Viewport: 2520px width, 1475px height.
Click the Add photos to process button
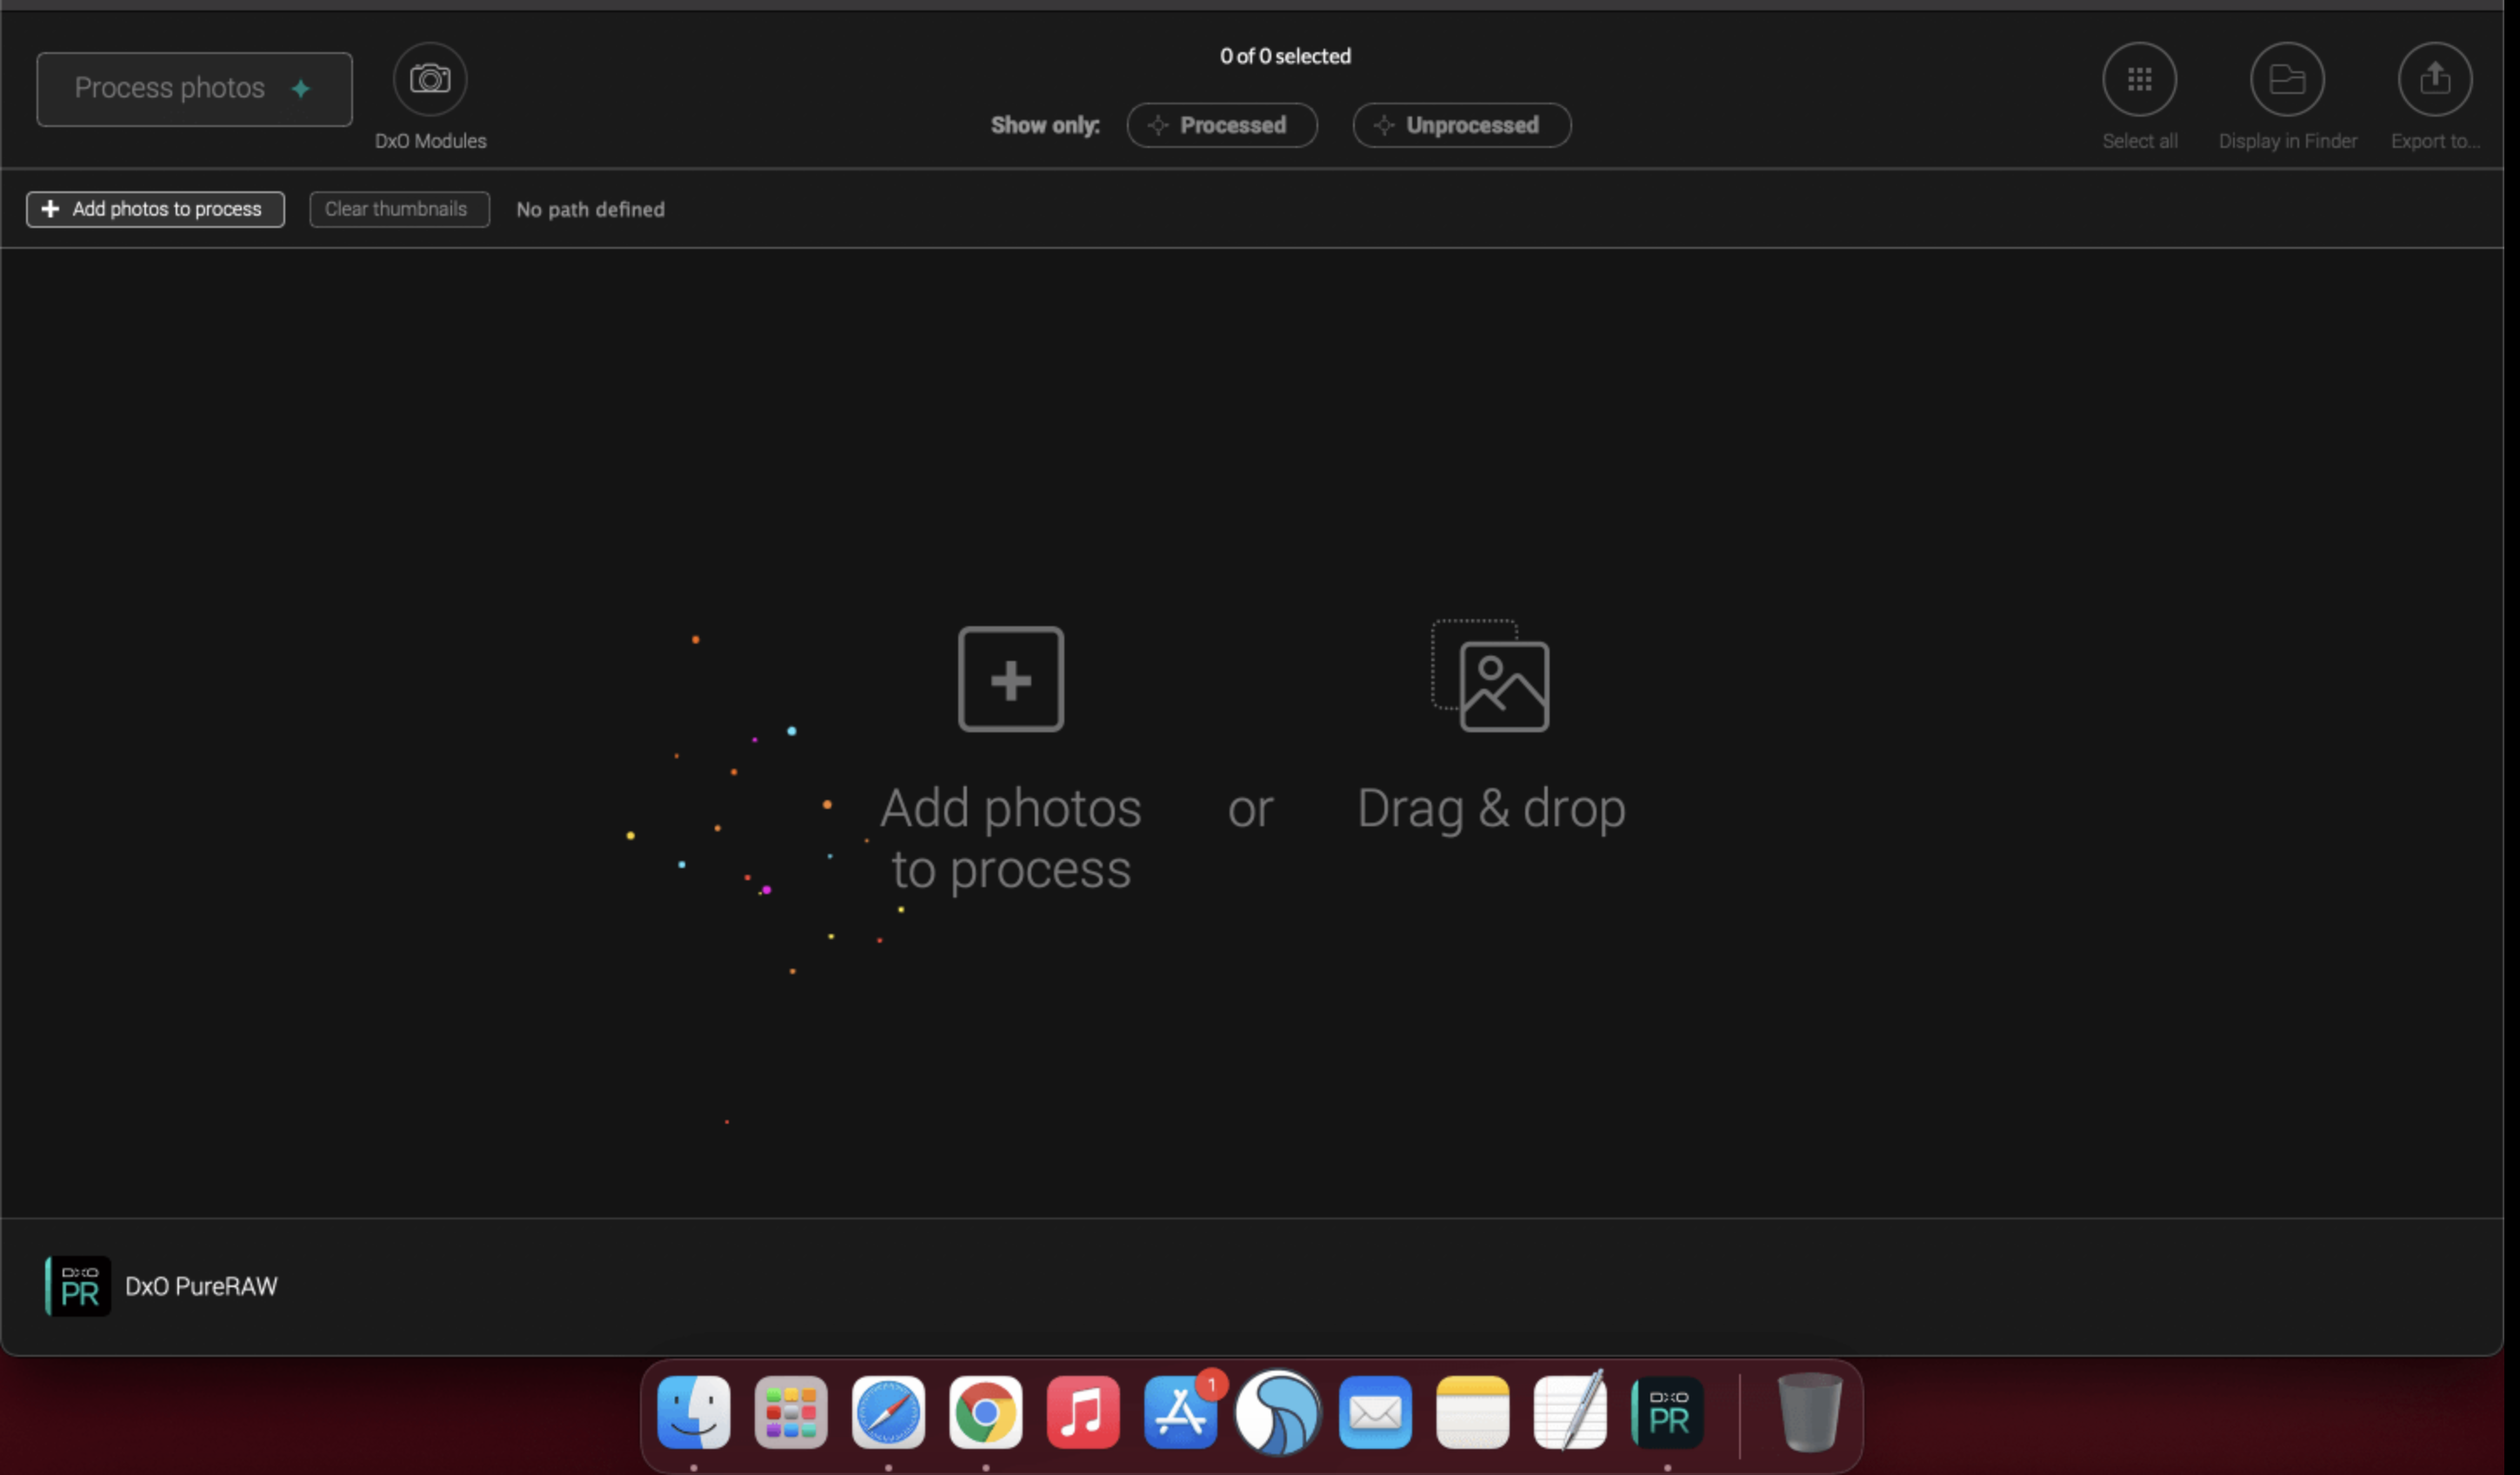pos(155,209)
